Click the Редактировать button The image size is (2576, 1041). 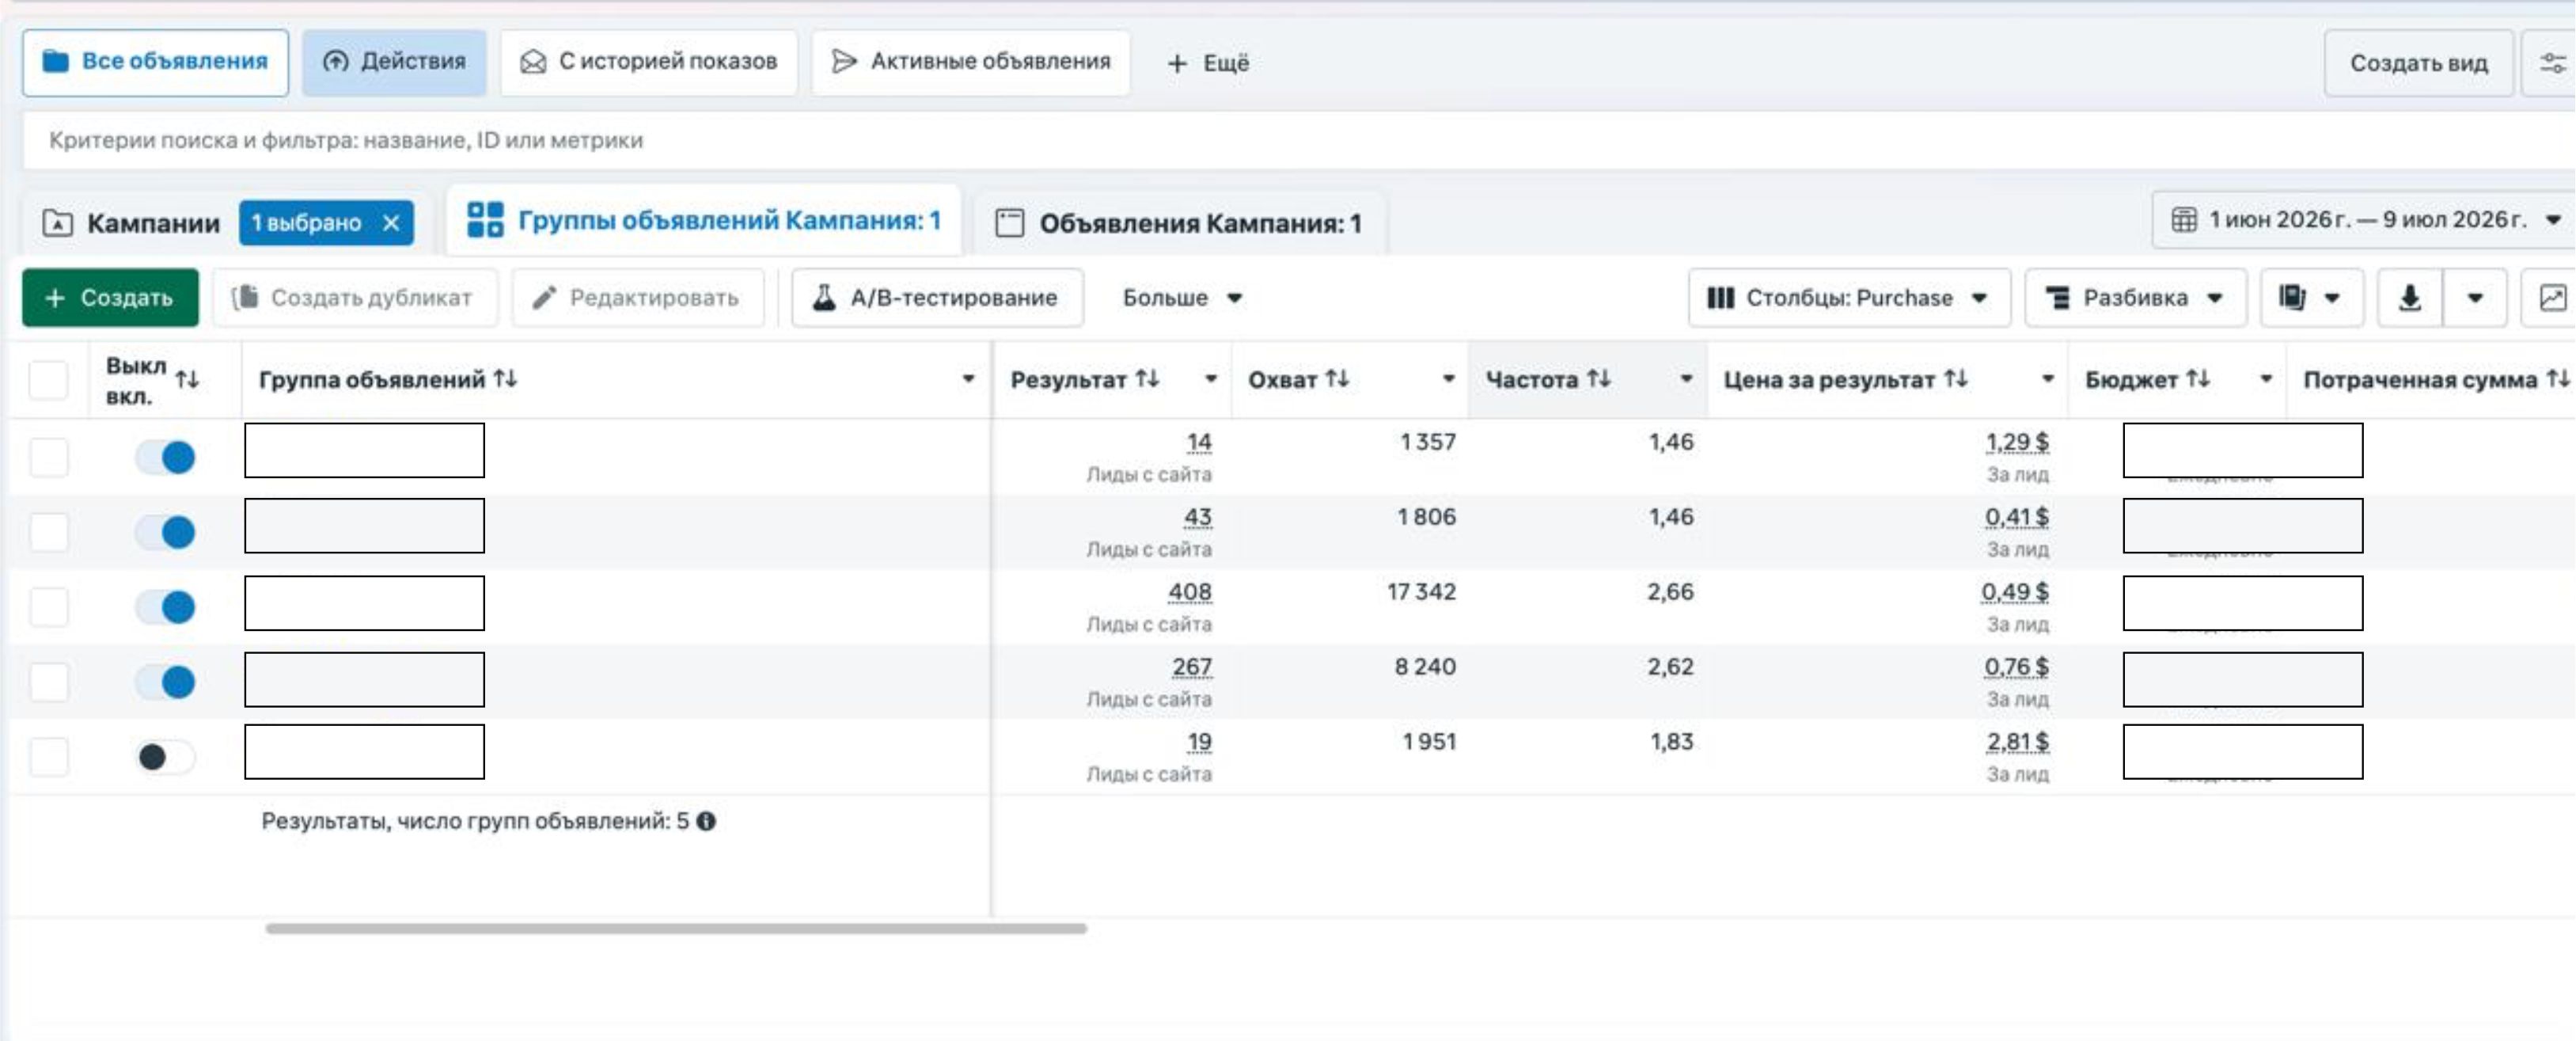click(x=637, y=298)
